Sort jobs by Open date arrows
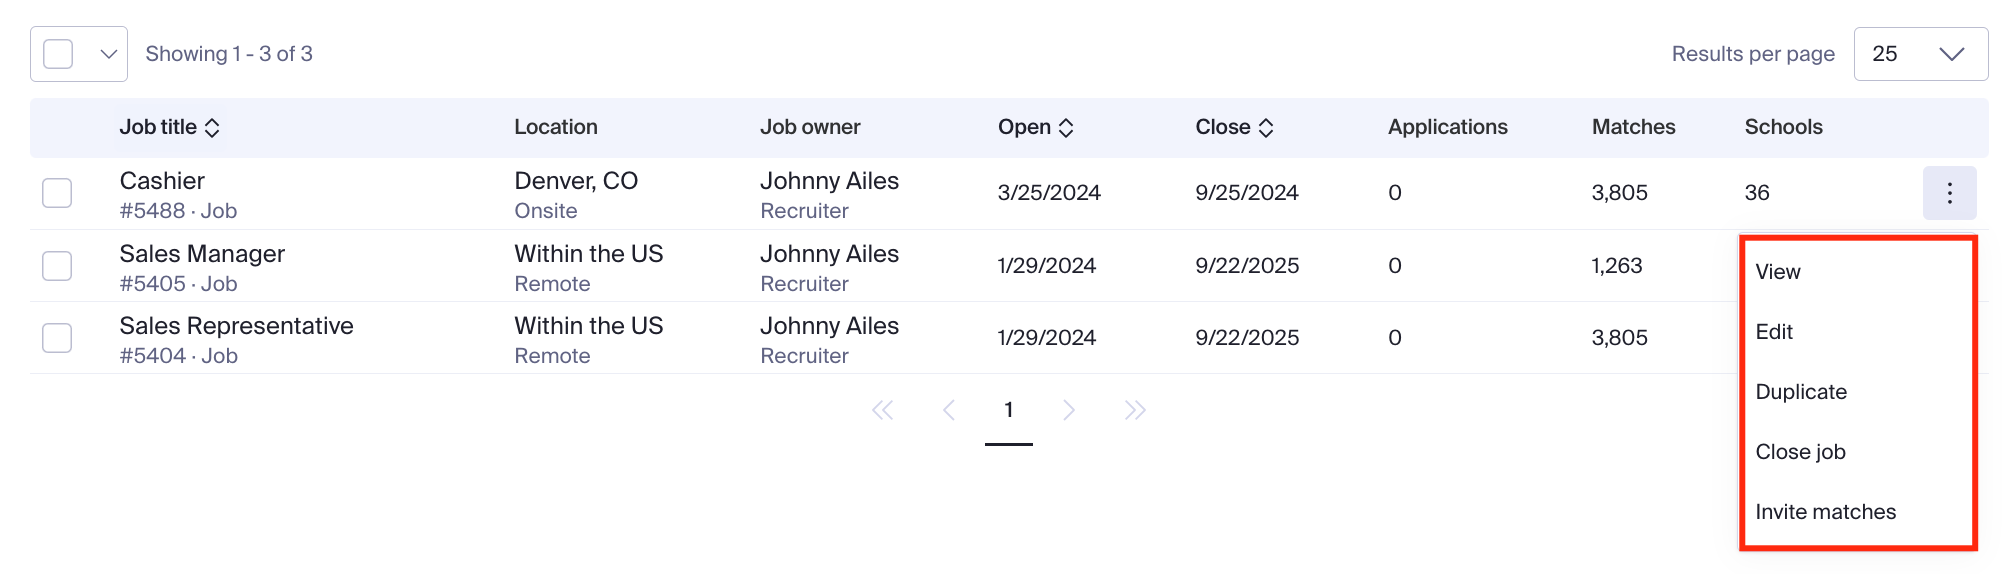The height and width of the screenshot is (574, 2014). pos(1066,128)
